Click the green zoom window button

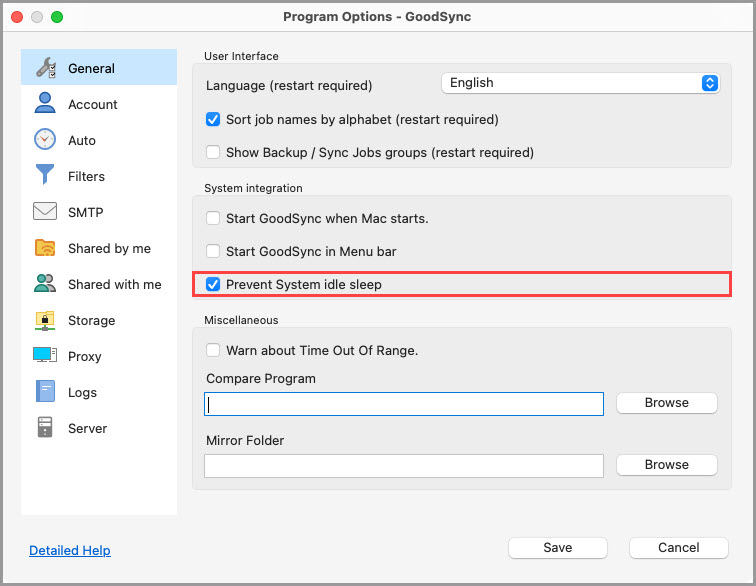(57, 17)
